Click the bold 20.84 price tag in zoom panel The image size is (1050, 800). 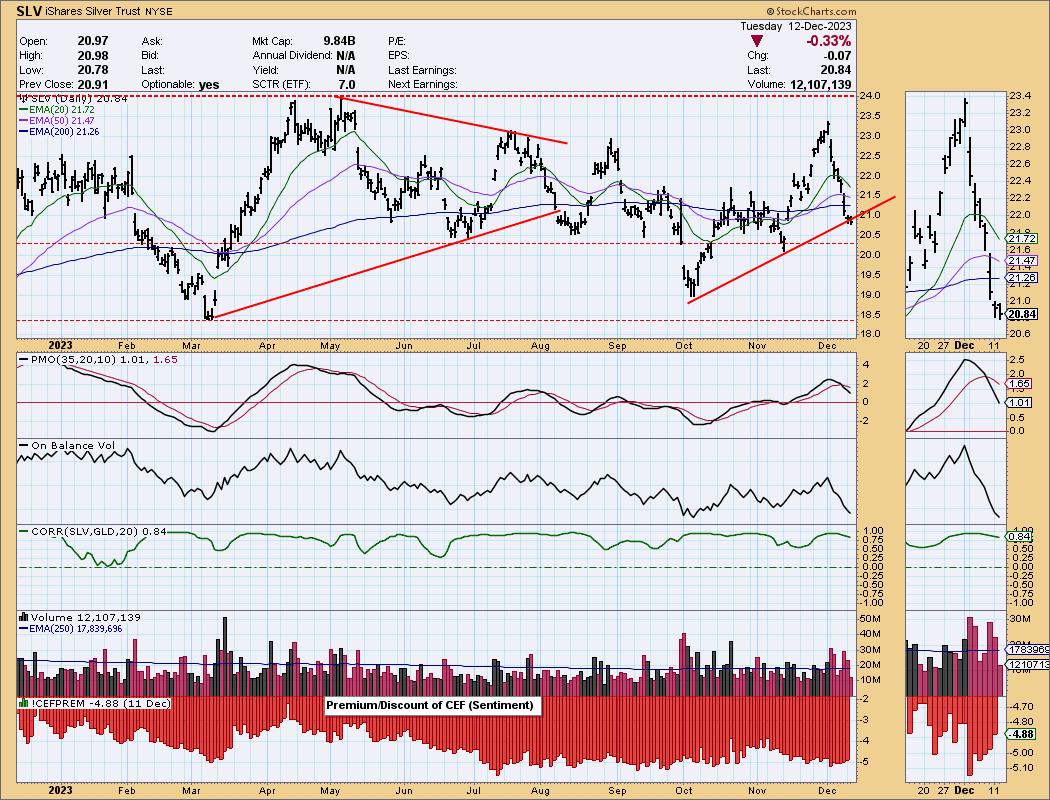(1023, 314)
